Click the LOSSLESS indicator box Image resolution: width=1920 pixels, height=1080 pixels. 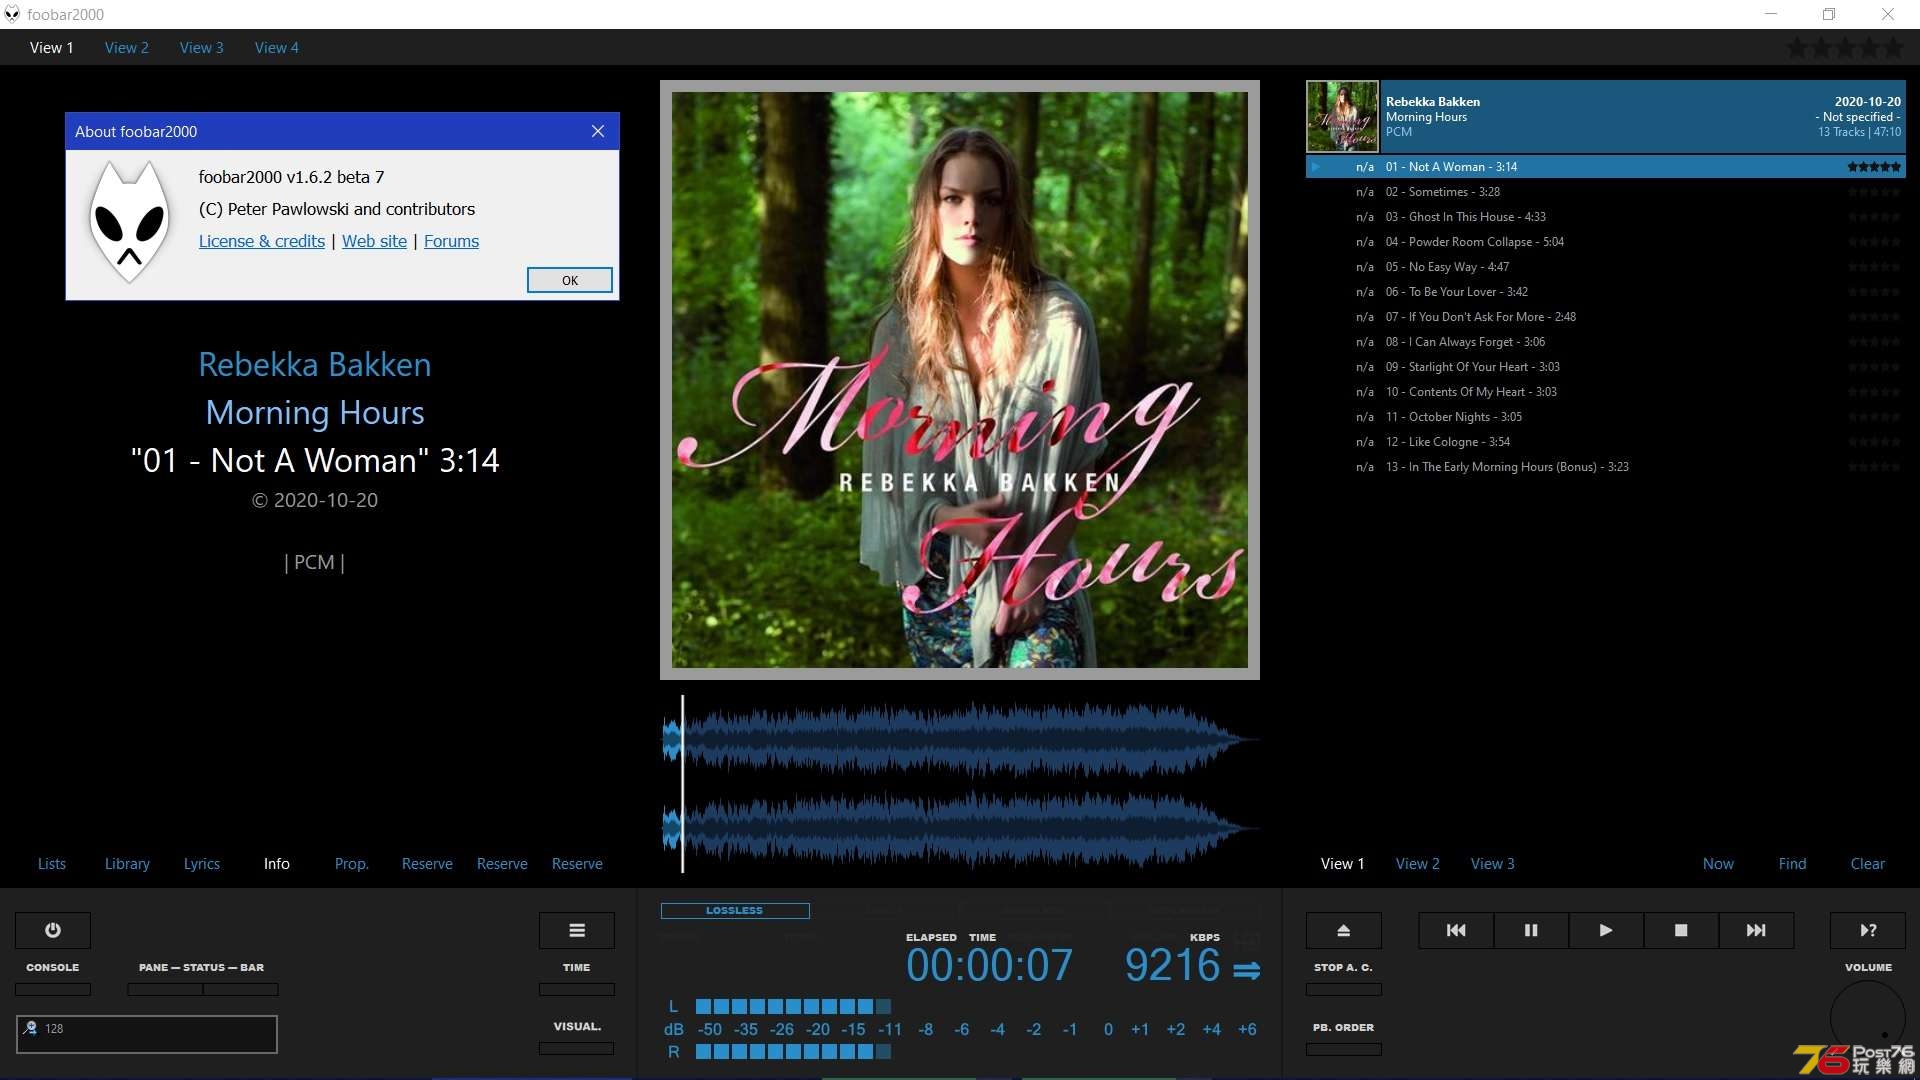click(735, 911)
